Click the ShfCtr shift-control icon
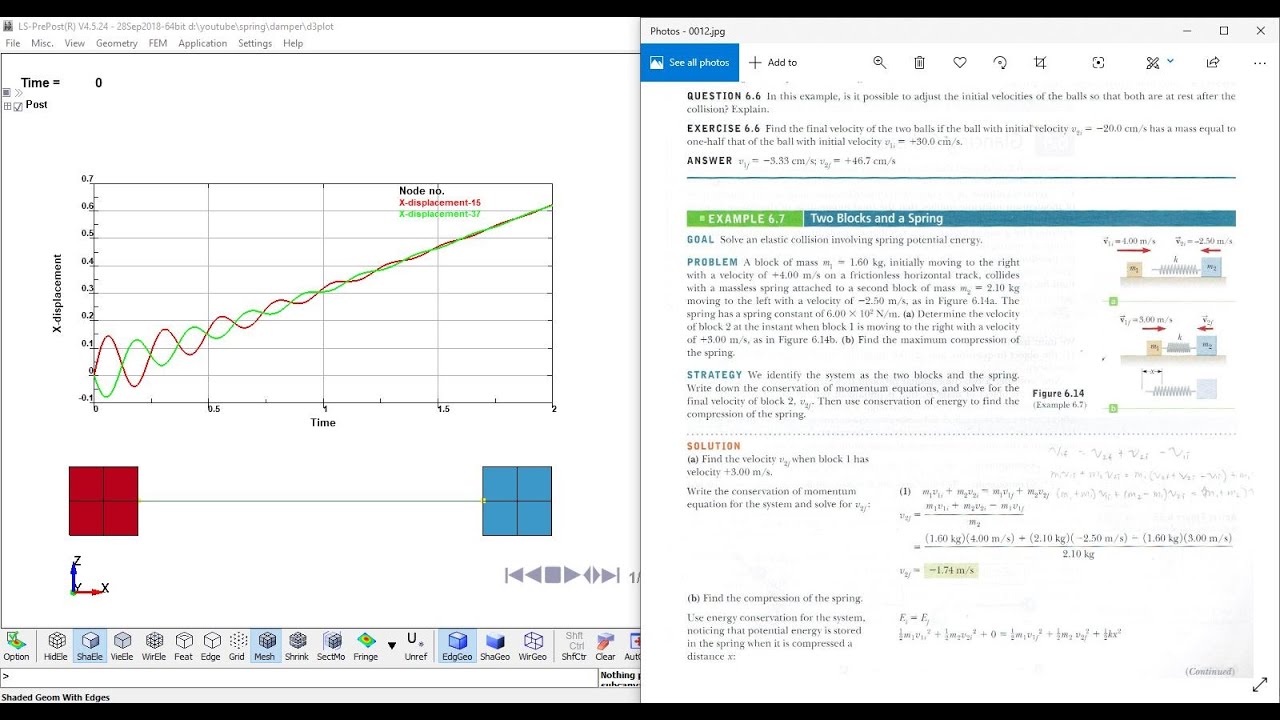The height and width of the screenshot is (720, 1280). click(x=574, y=646)
